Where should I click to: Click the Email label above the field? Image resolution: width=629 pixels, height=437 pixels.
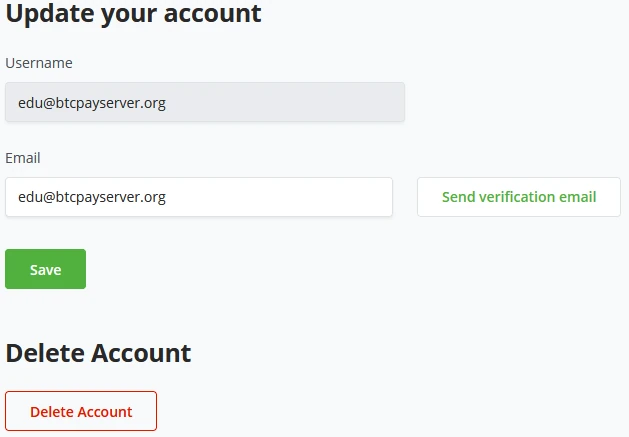tap(23, 158)
